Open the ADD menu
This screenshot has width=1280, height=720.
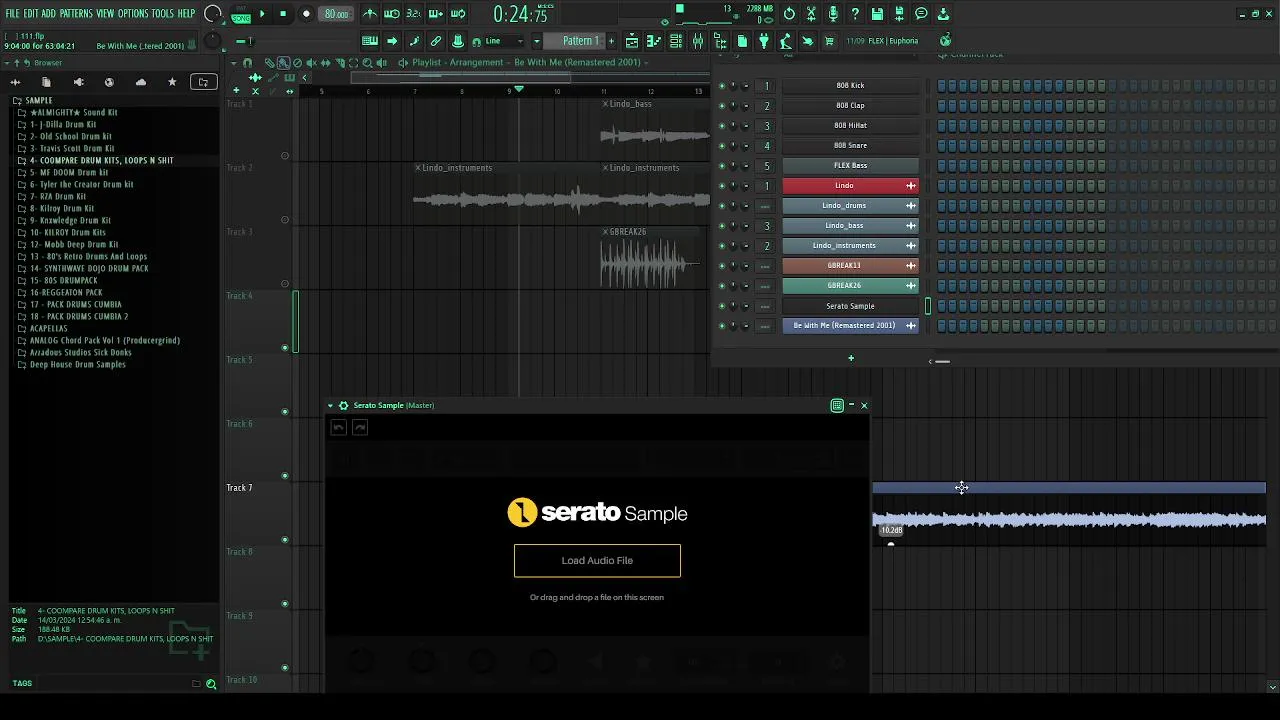click(x=49, y=13)
